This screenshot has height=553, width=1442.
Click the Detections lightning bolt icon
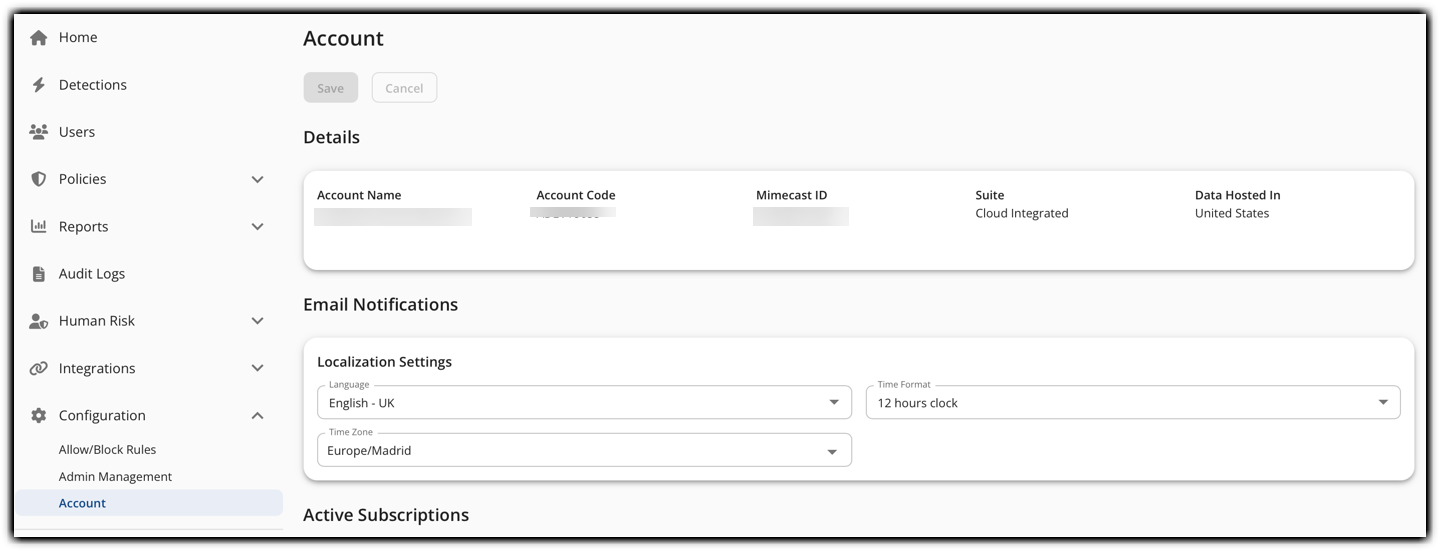pyautogui.click(x=39, y=85)
